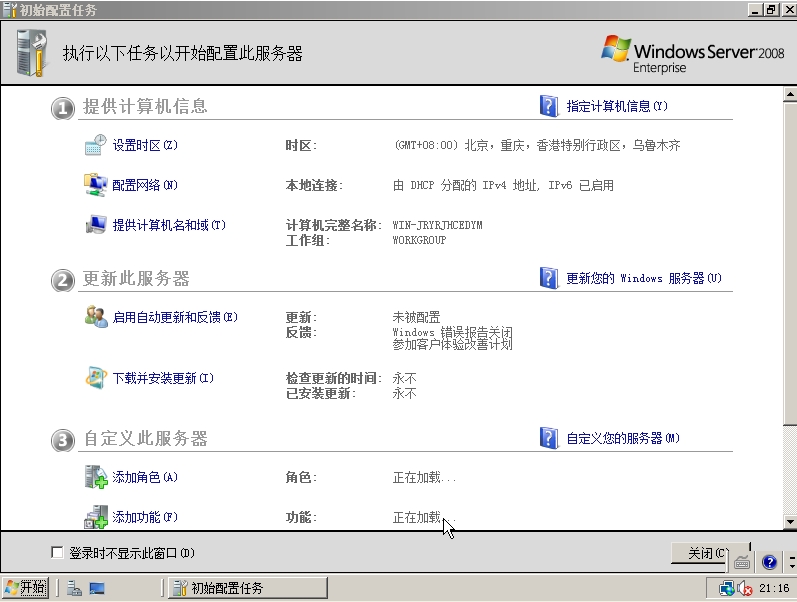Open 更新您的 Windows 服务器 help link

(644, 278)
